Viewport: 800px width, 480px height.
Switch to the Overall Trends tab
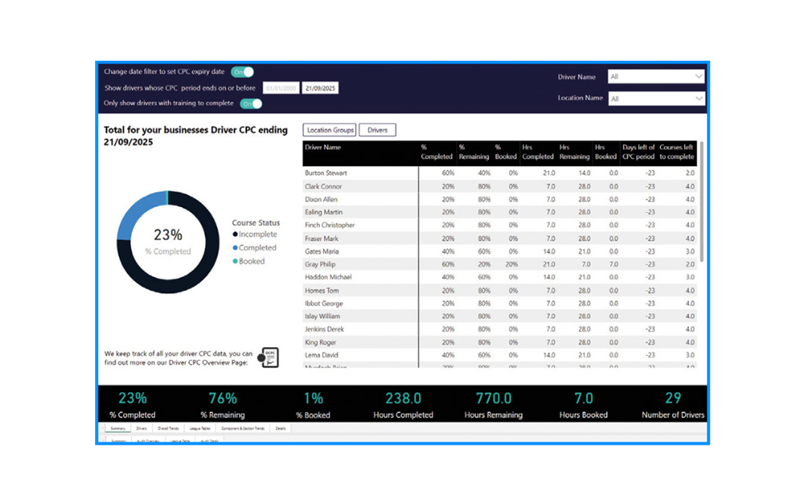coord(168,428)
